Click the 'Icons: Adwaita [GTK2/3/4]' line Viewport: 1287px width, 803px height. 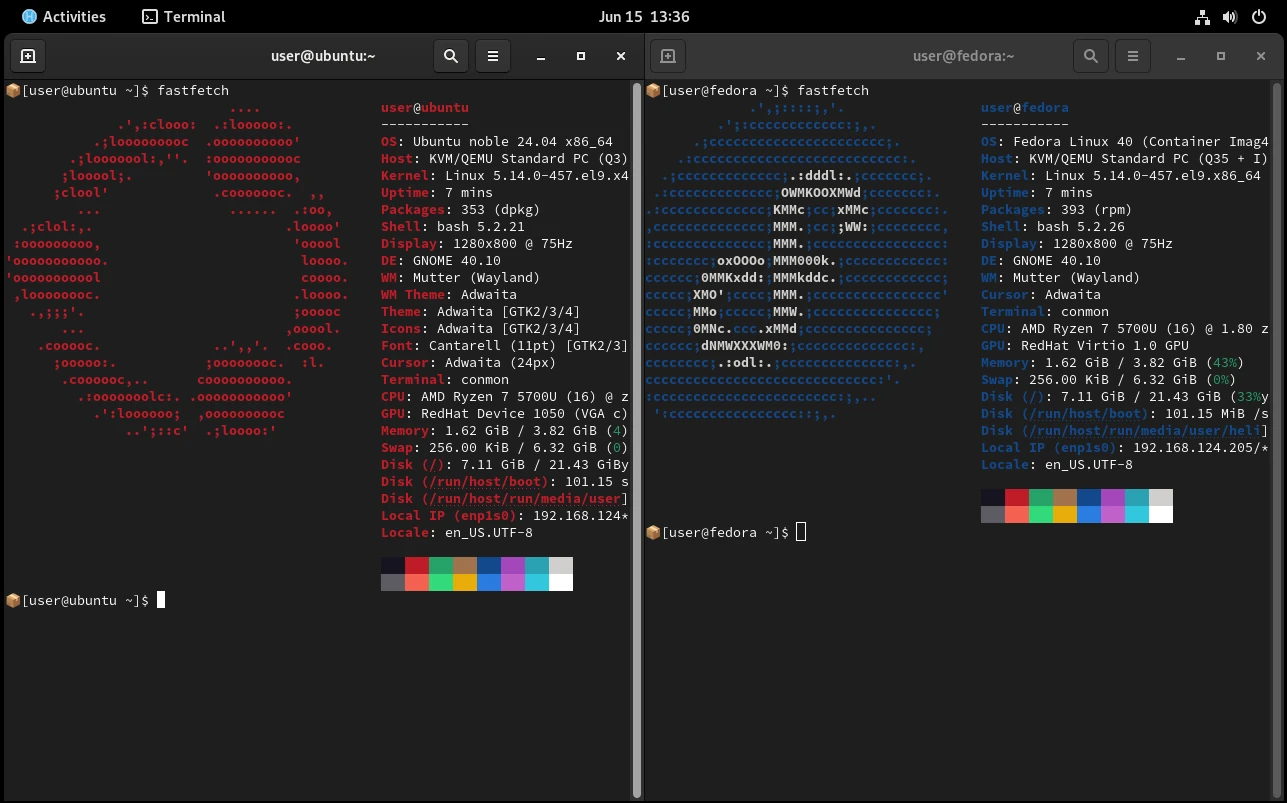481,329
